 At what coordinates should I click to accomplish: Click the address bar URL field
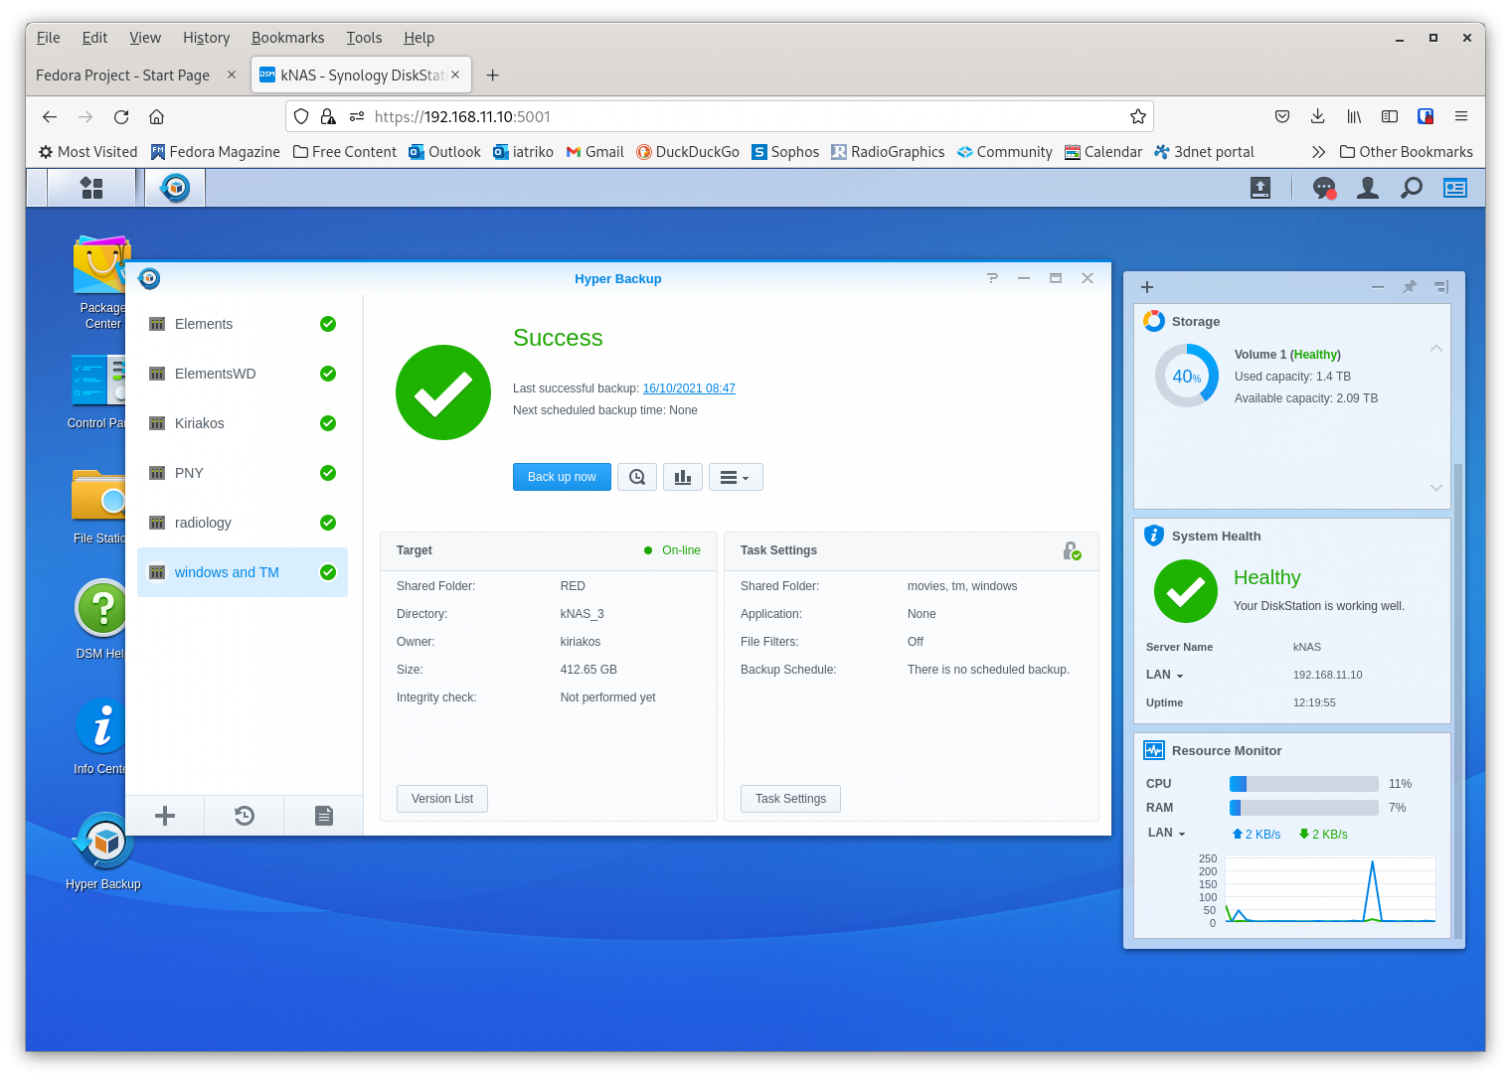tap(719, 117)
